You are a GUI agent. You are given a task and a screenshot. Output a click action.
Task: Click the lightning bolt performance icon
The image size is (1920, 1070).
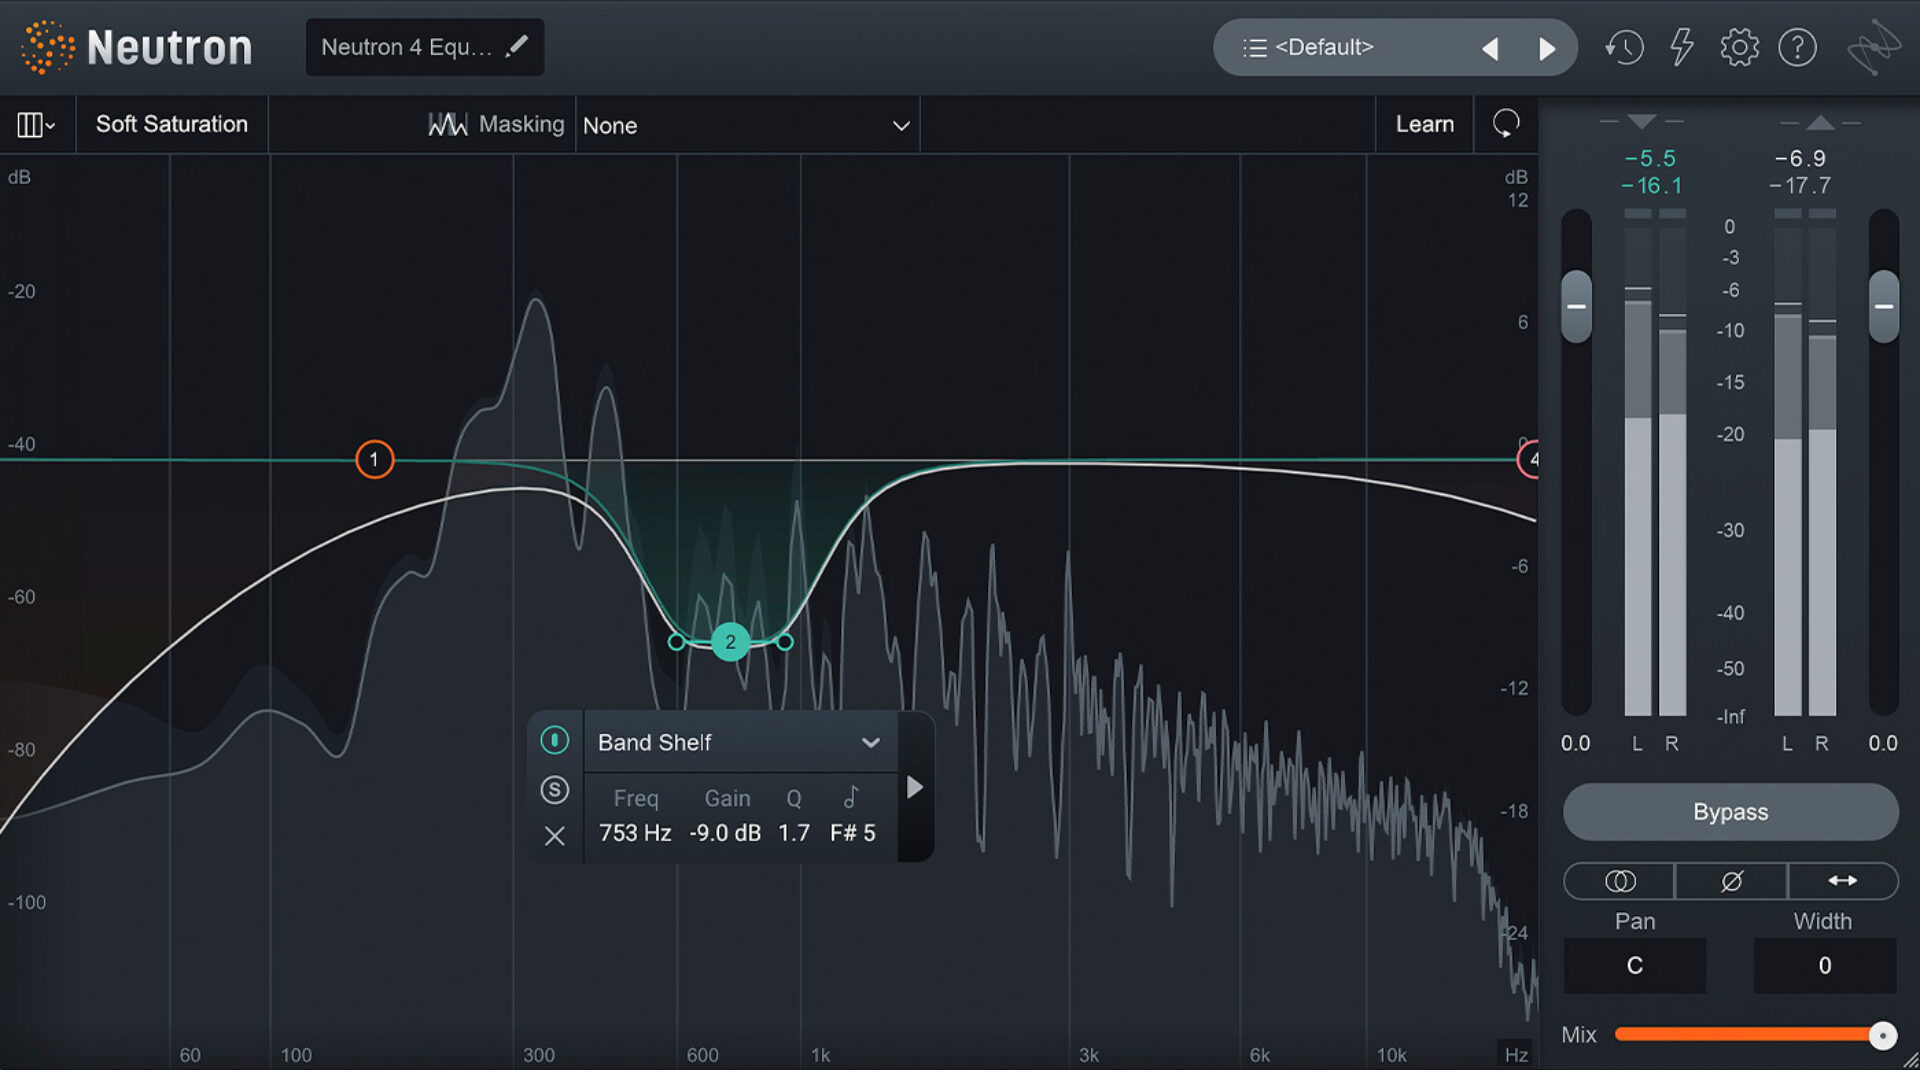click(x=1681, y=46)
